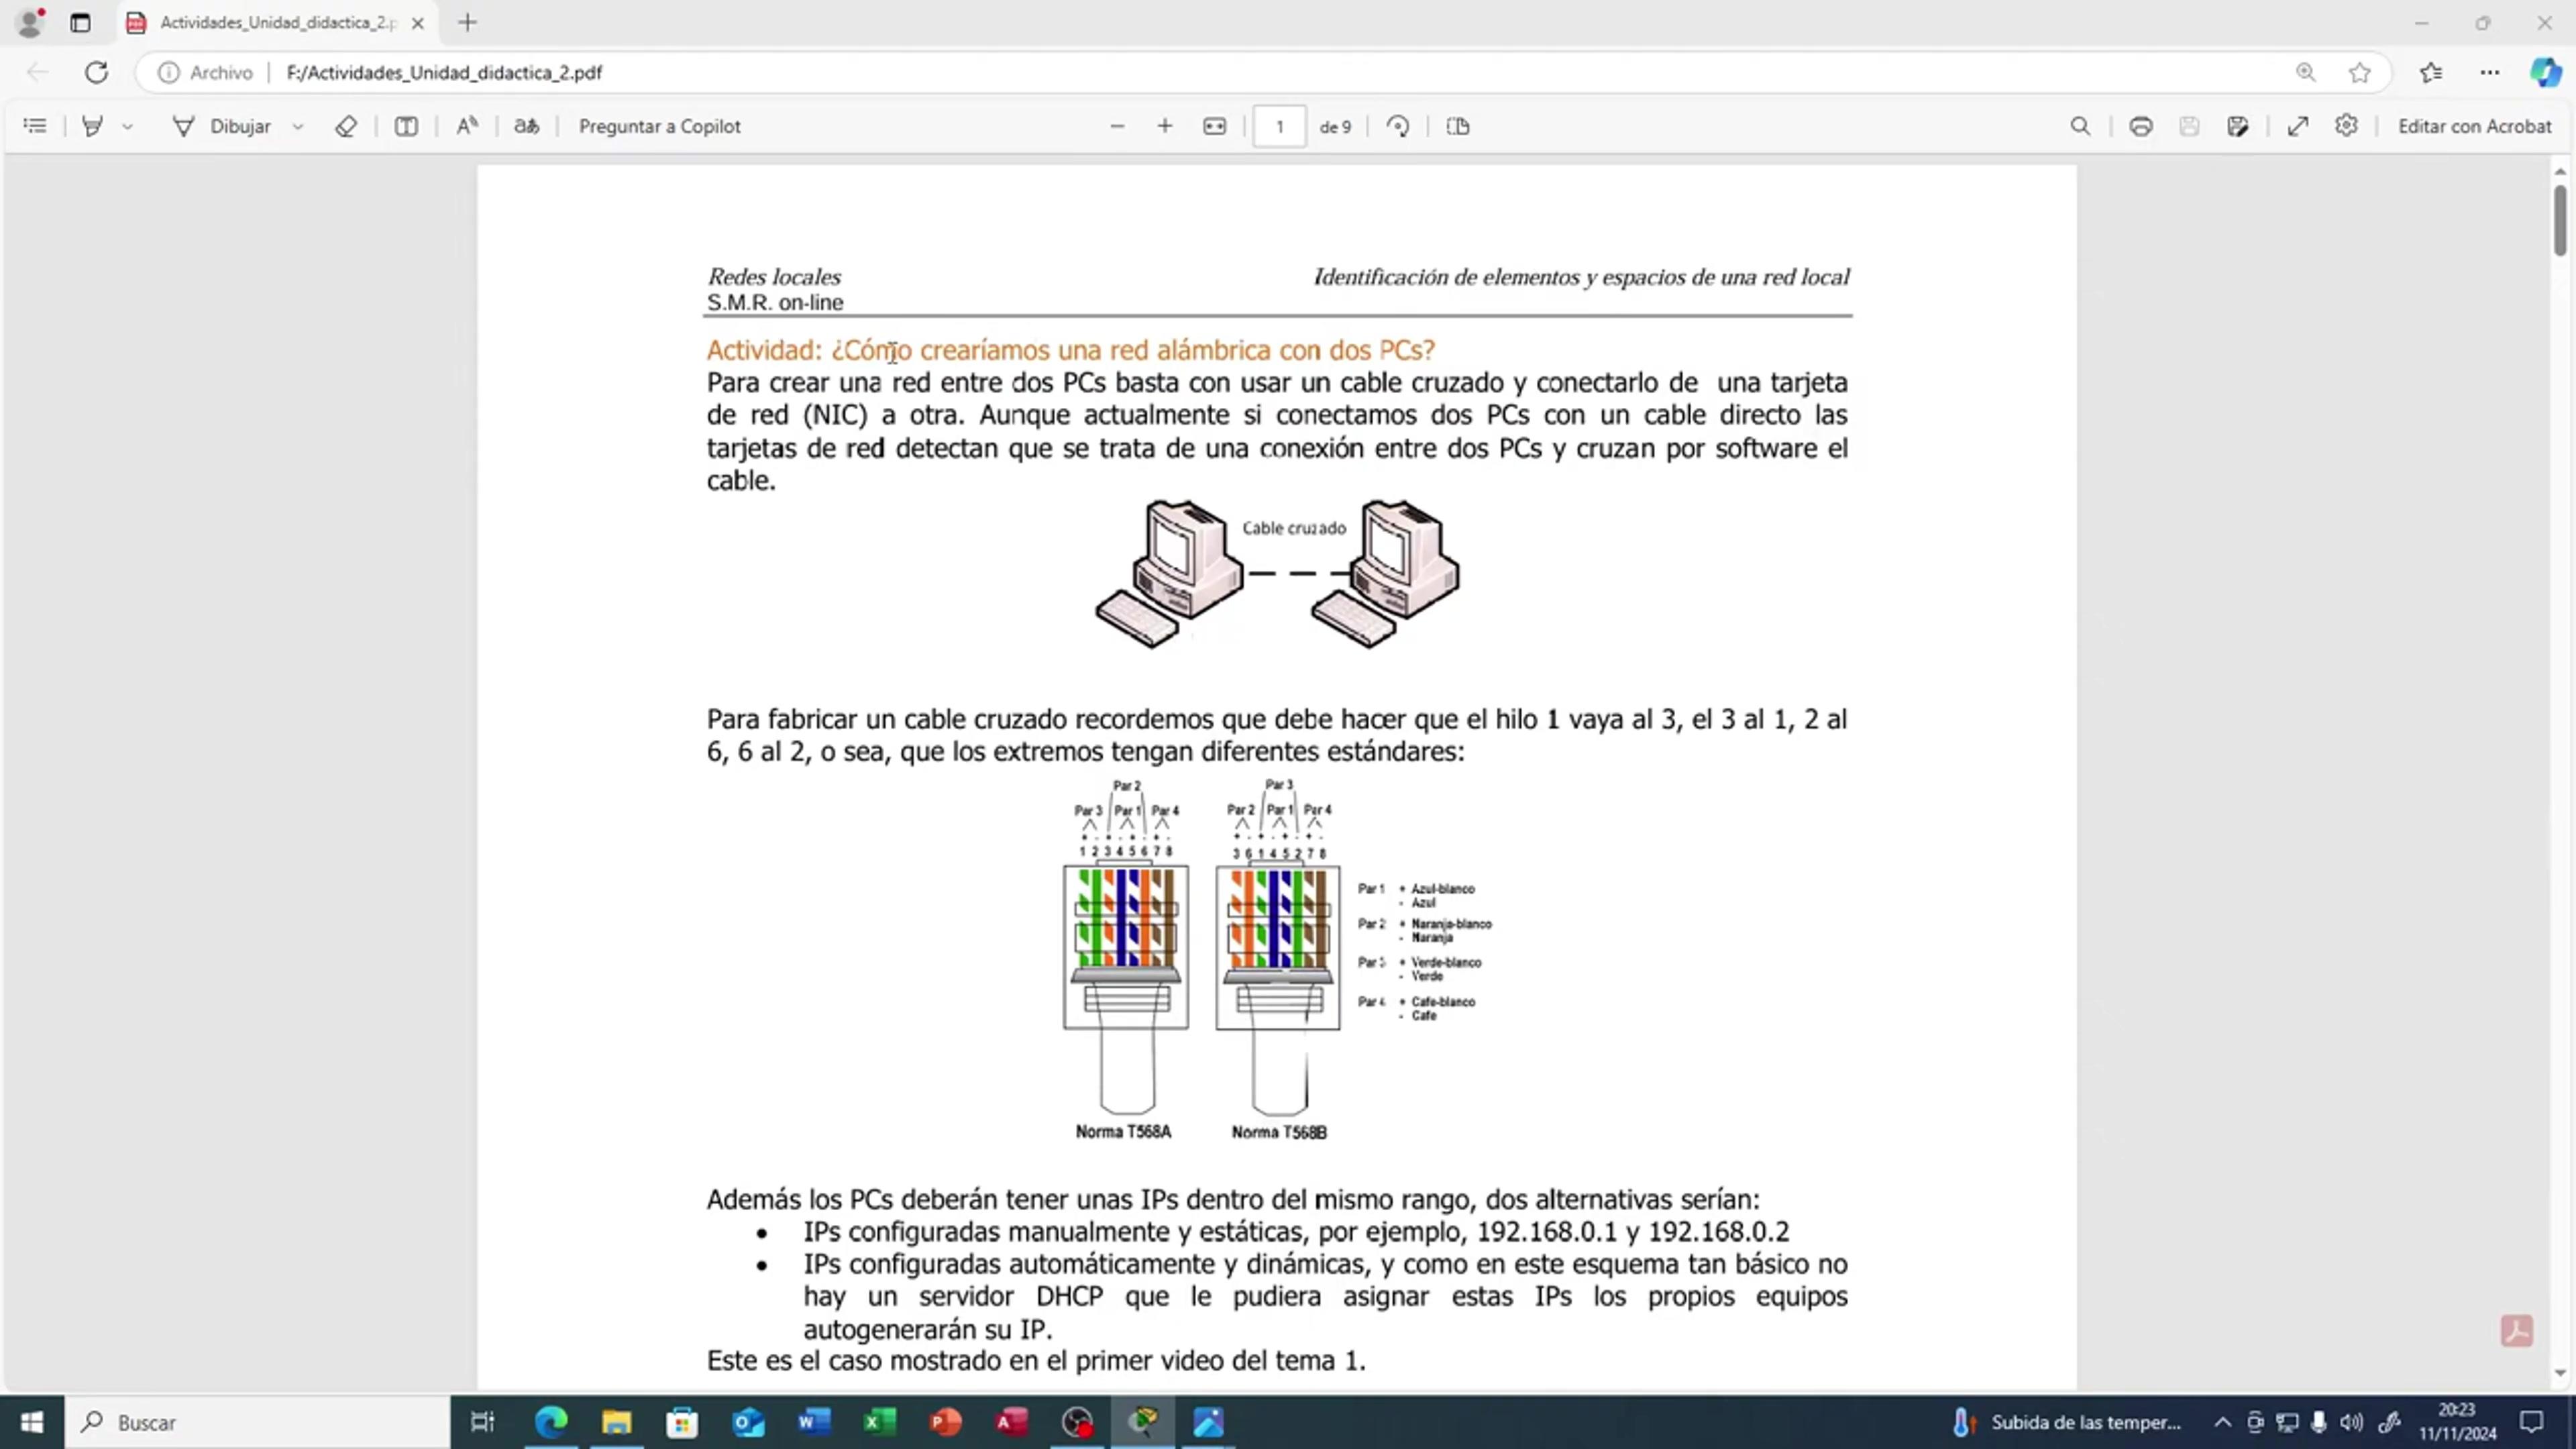The height and width of the screenshot is (1449, 2576).
Task: Click Preguntar a Copilot button
Action: [x=659, y=126]
